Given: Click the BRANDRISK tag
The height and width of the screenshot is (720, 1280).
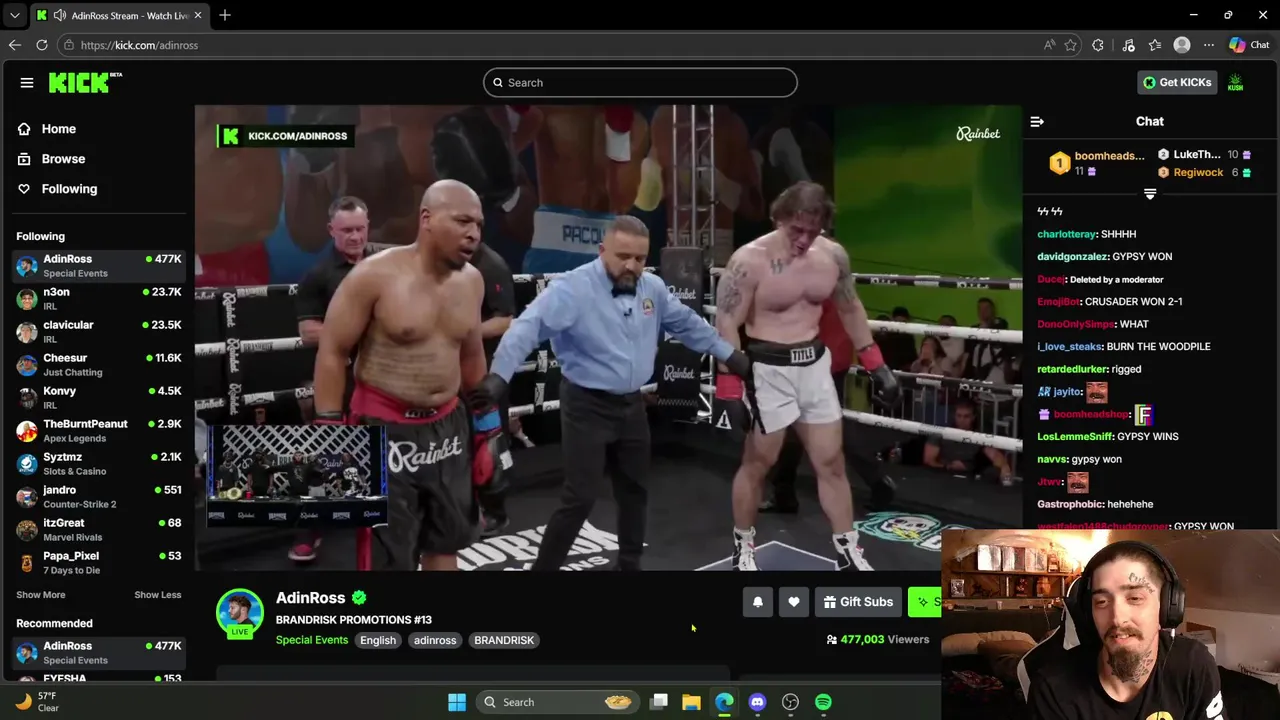Looking at the screenshot, I should tap(504, 640).
